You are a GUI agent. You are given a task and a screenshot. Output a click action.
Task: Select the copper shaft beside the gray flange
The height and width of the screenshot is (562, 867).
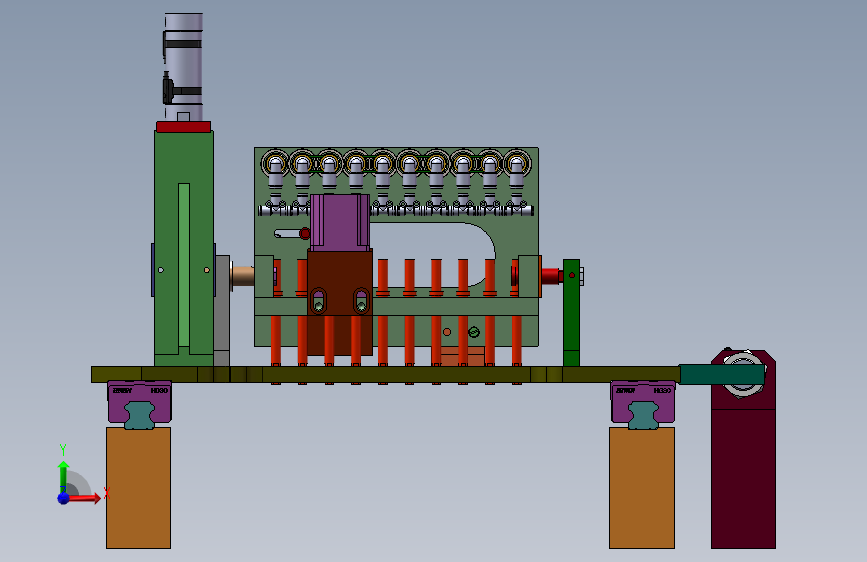pyautogui.click(x=242, y=275)
